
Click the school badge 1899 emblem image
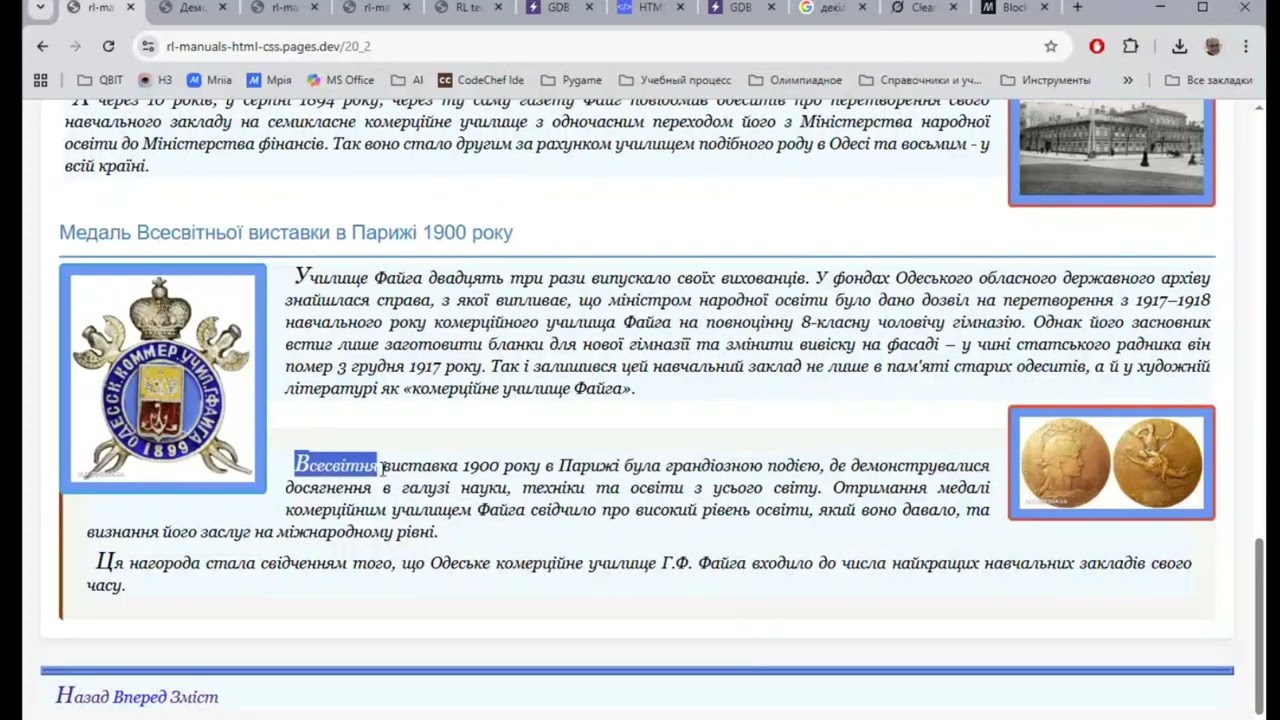click(163, 379)
